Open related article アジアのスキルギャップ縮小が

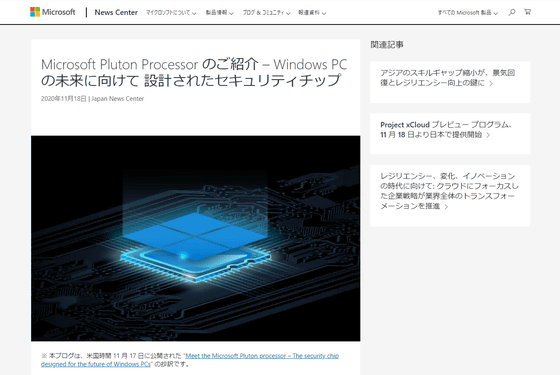tap(447, 78)
